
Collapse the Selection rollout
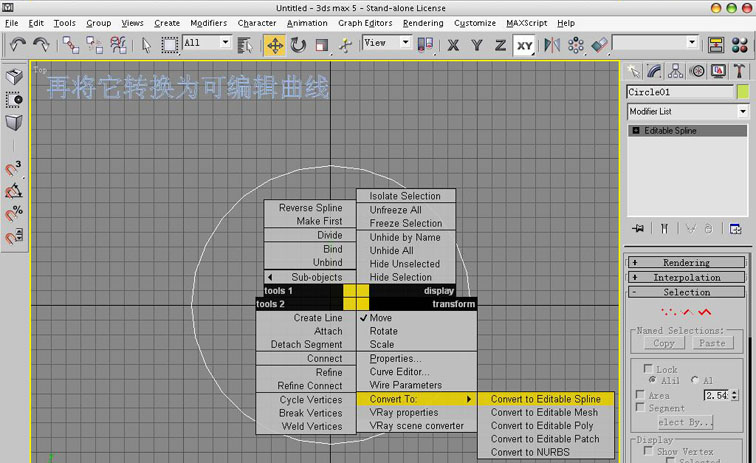coord(687,292)
